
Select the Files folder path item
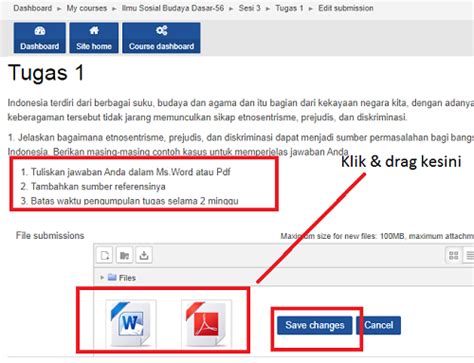122,278
